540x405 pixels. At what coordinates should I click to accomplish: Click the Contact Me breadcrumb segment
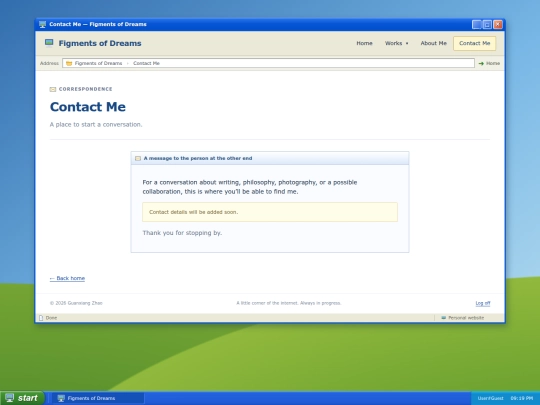pos(146,63)
